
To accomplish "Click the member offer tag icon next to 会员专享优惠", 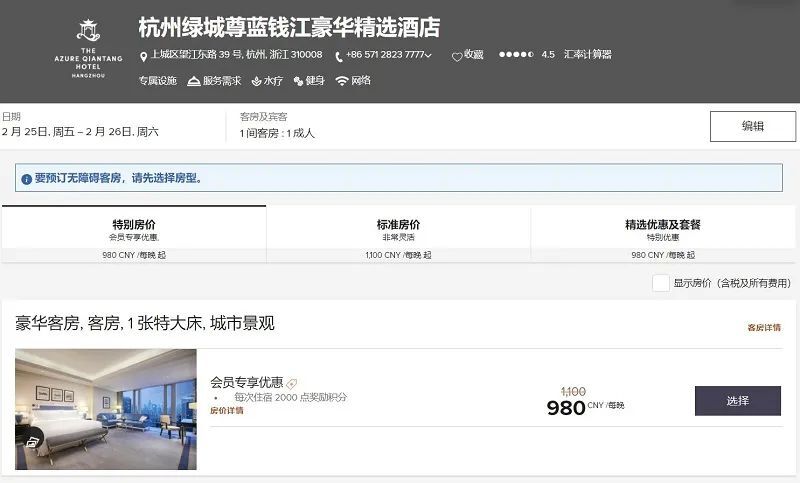I will pos(292,384).
